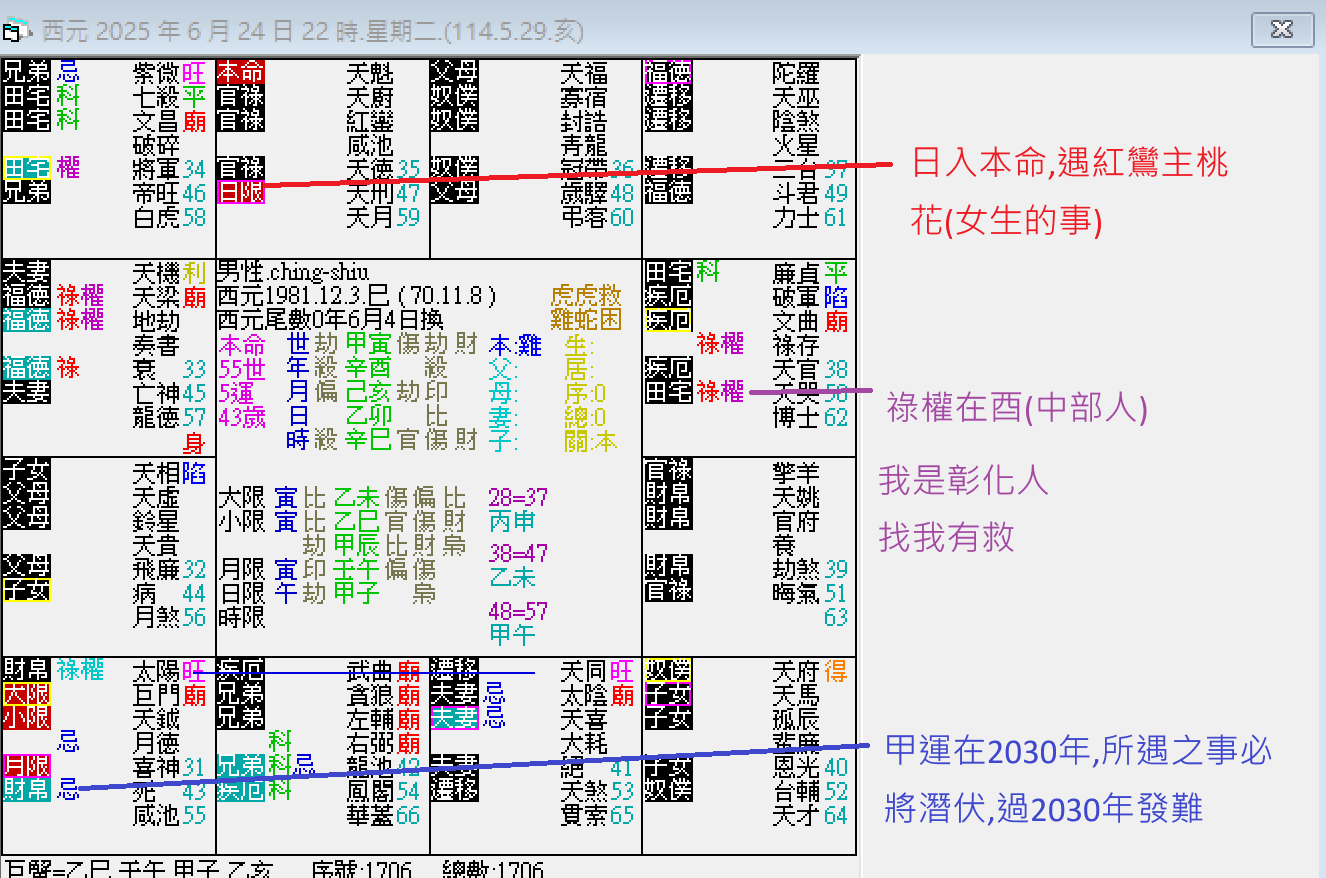Click the 天月 59 entry
The image size is (1326, 878).
(x=383, y=216)
